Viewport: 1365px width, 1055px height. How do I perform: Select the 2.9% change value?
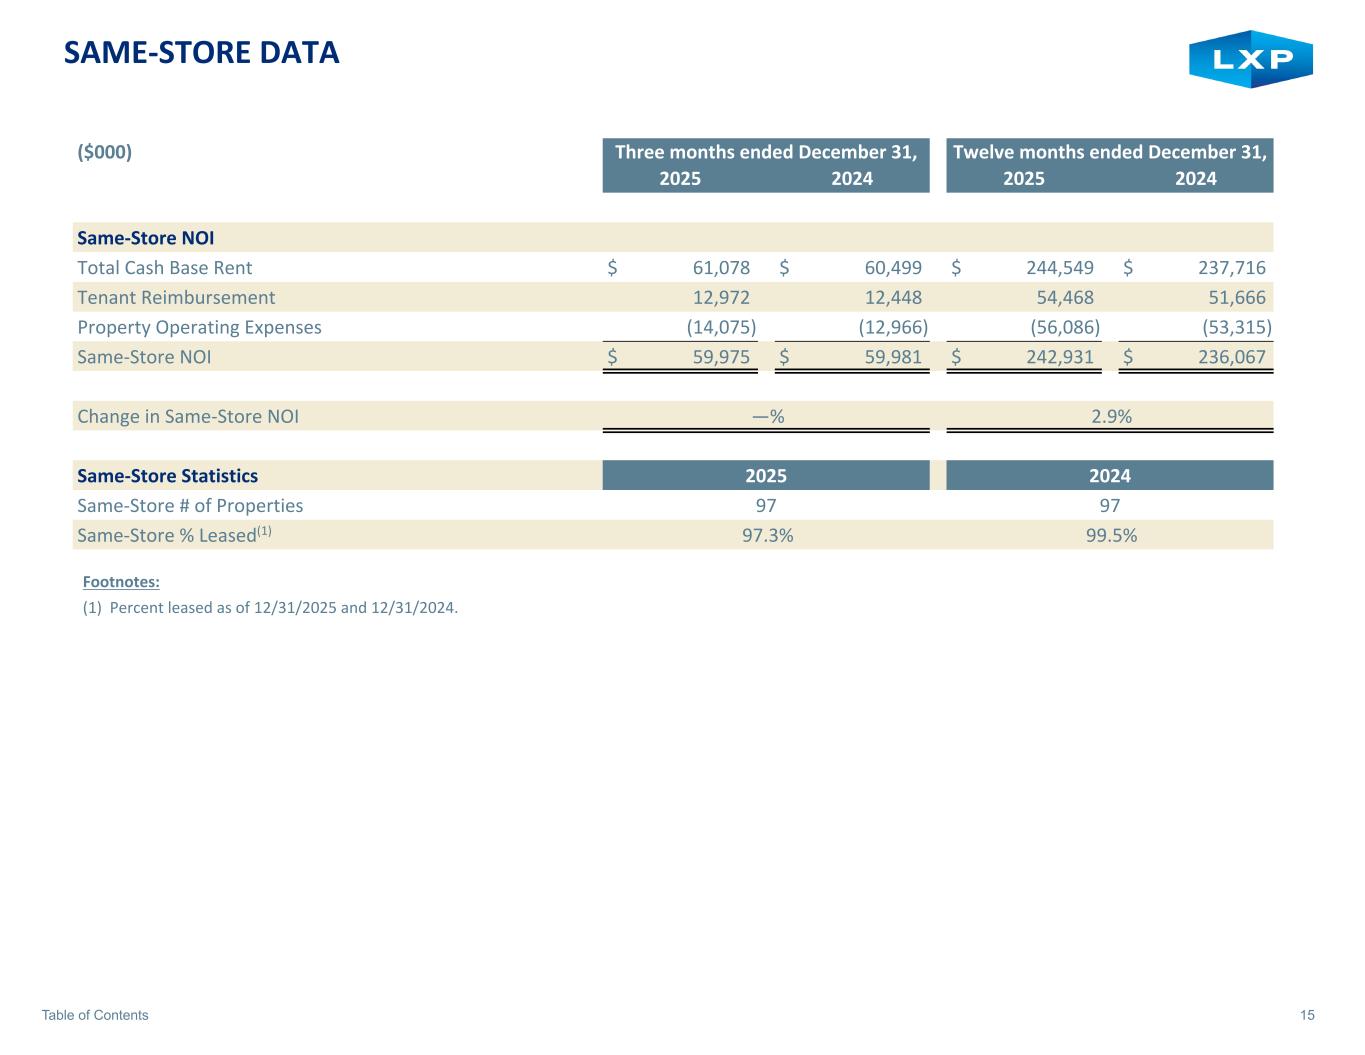pyautogui.click(x=1111, y=417)
